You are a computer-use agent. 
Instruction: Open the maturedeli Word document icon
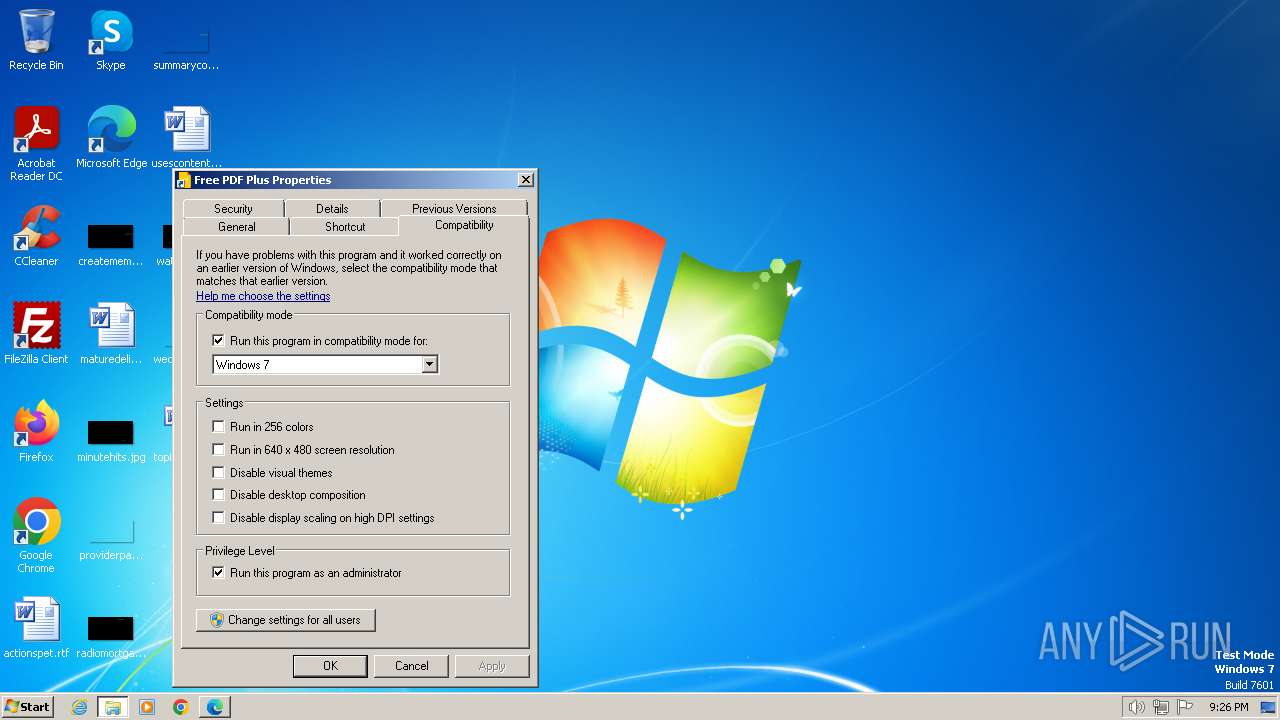111,333
